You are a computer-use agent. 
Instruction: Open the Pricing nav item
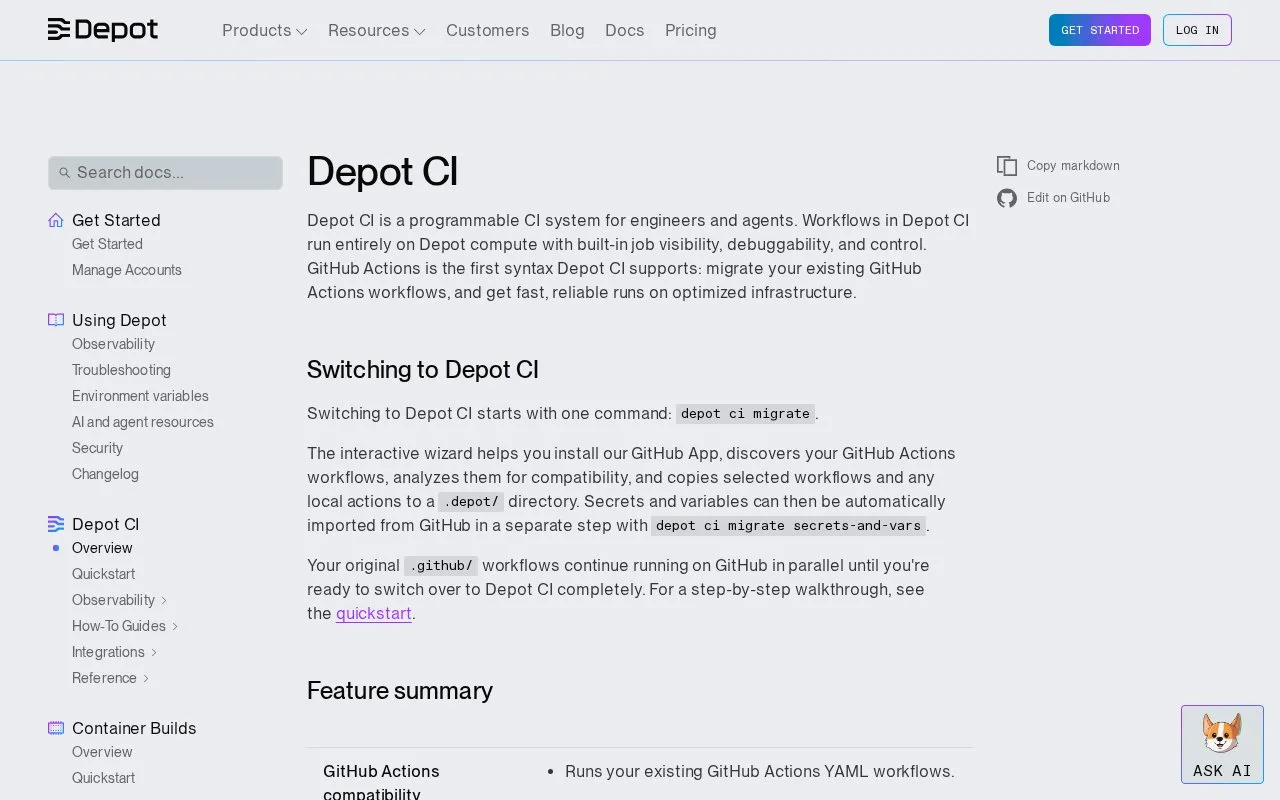pos(690,30)
